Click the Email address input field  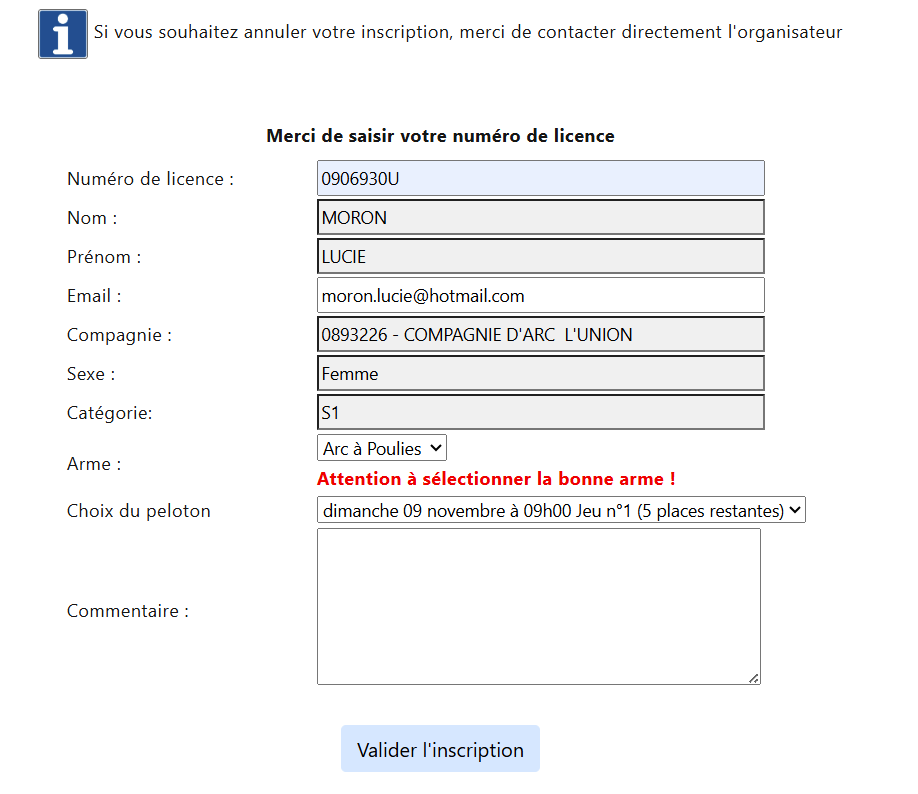click(x=540, y=295)
